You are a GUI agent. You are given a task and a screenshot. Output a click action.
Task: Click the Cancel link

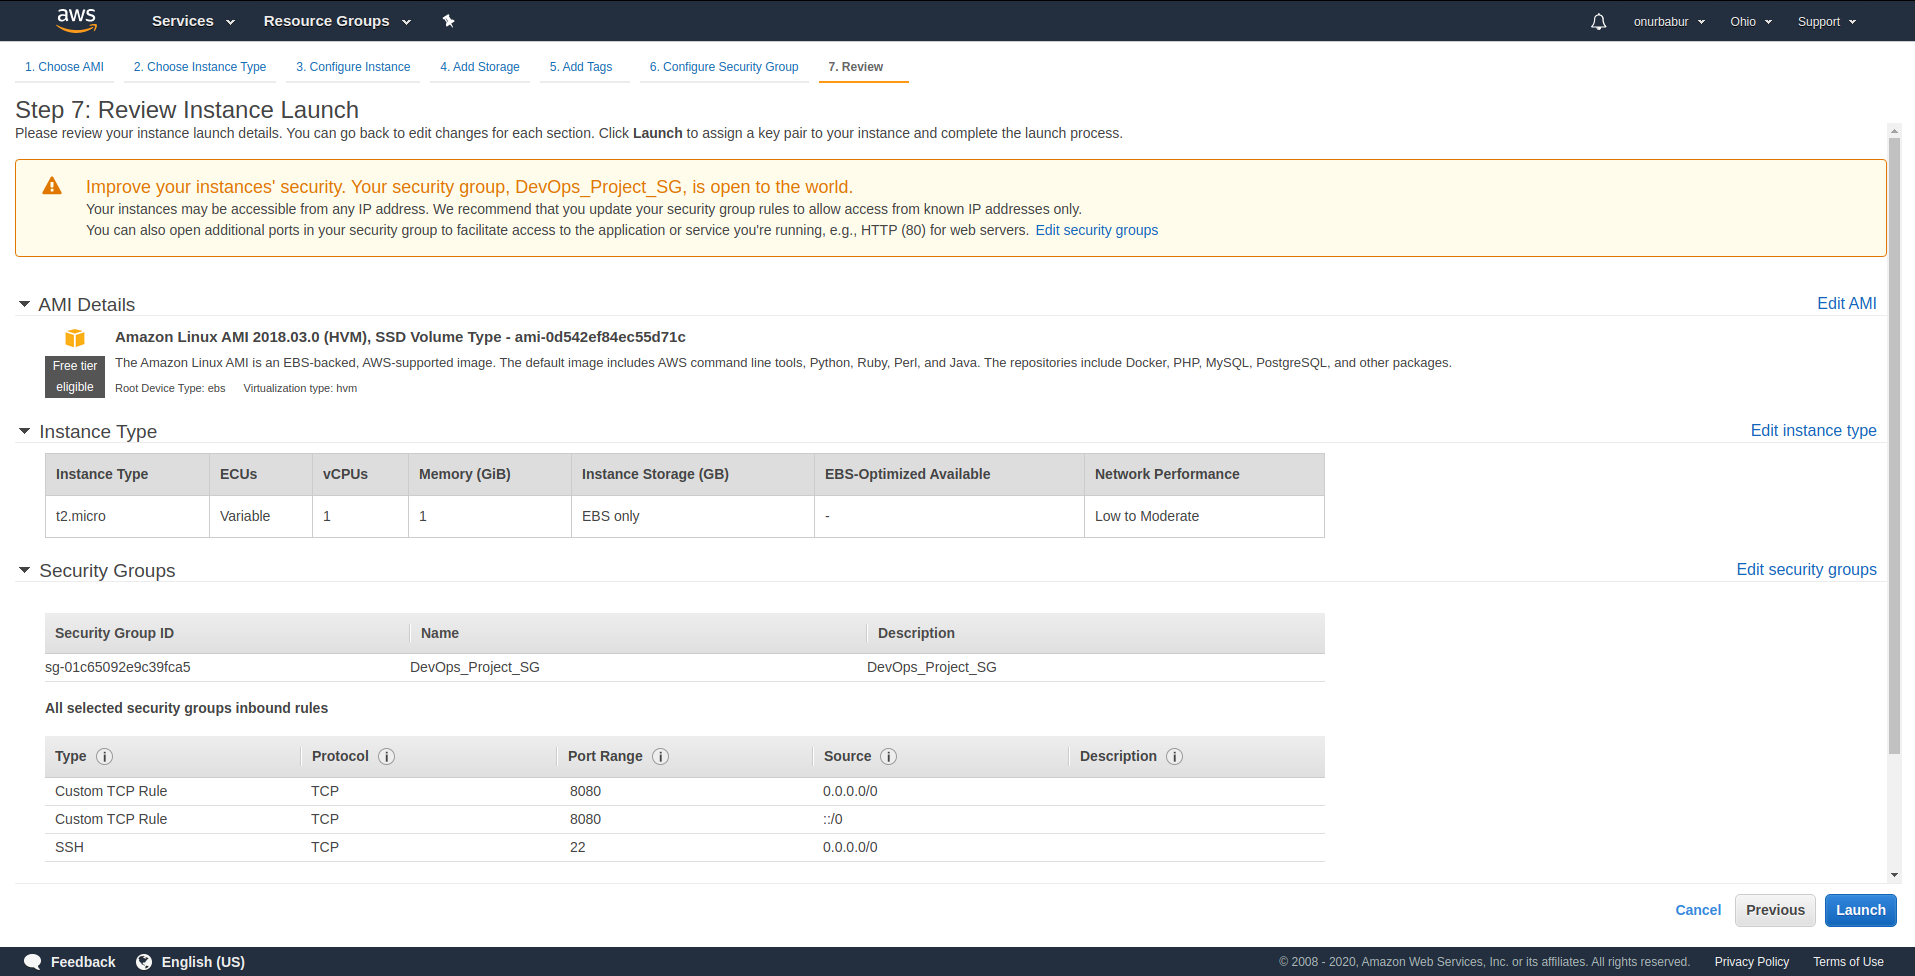tap(1698, 910)
